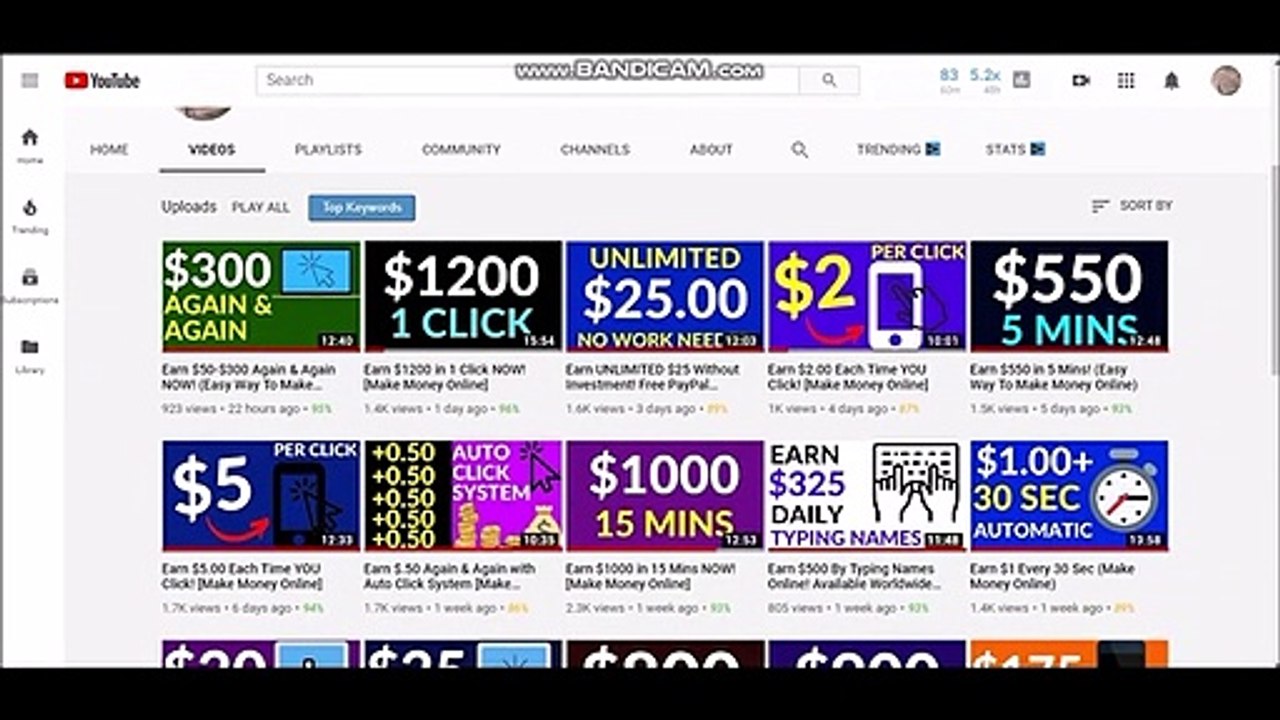Screen dimensions: 1280x720
Task: Click the search input field
Action: [x=527, y=80]
